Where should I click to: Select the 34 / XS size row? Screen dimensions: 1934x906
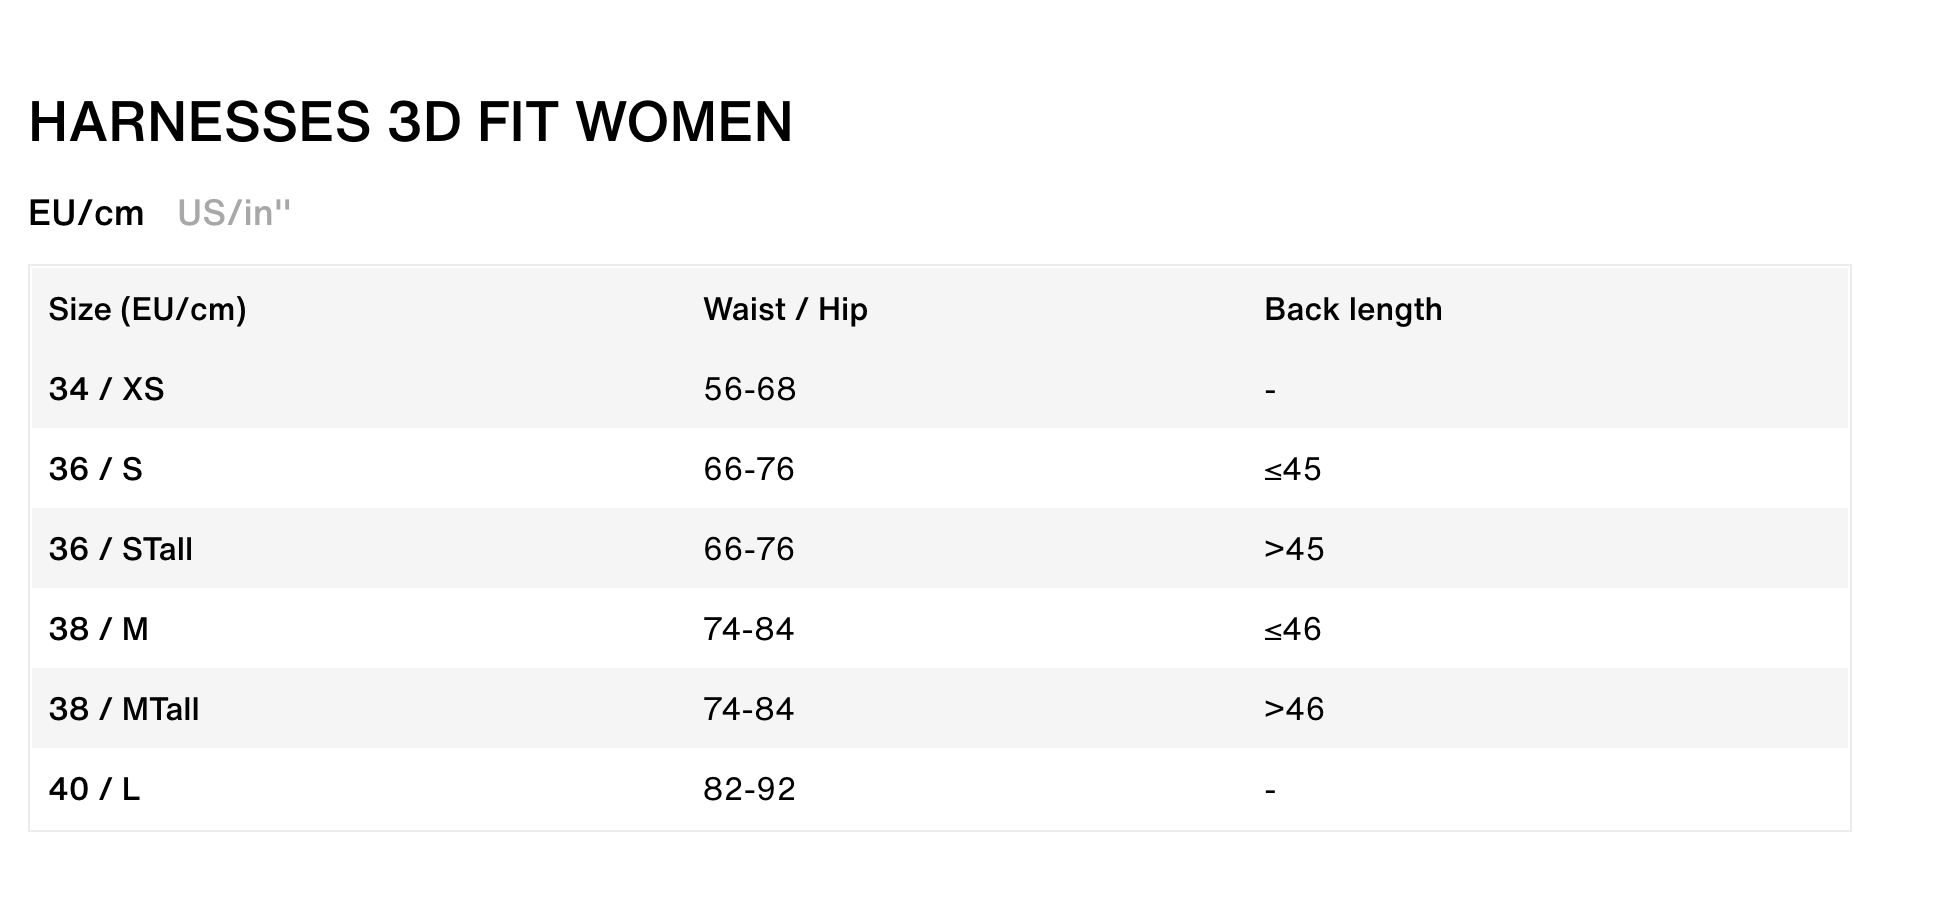(x=940, y=389)
